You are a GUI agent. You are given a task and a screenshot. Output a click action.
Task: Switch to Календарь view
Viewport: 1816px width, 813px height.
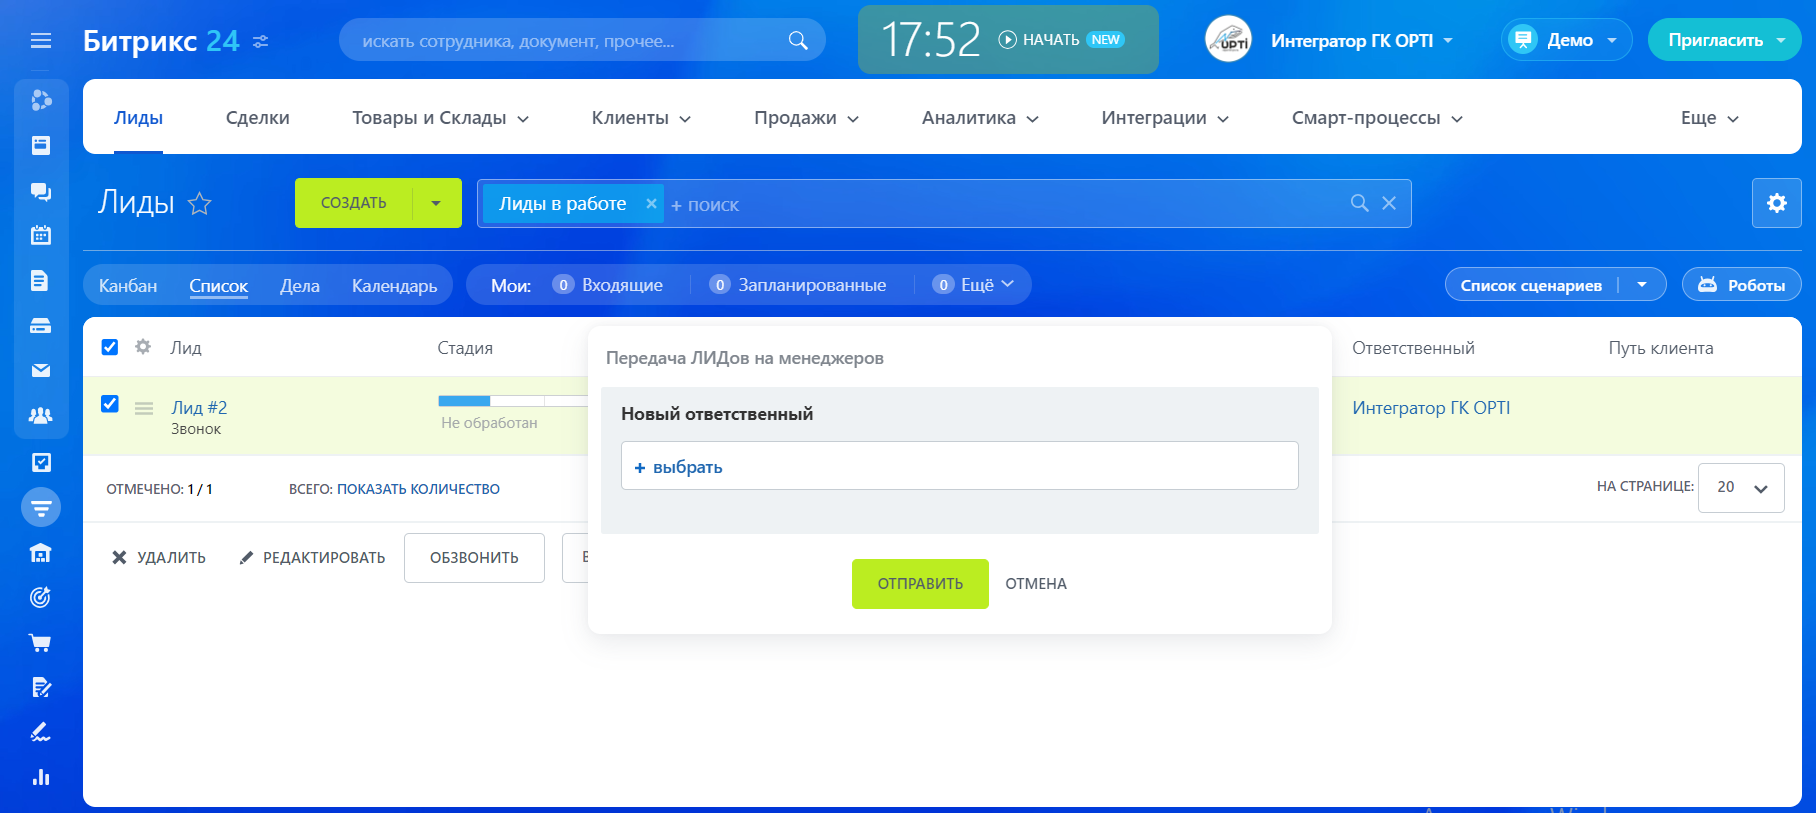[394, 286]
